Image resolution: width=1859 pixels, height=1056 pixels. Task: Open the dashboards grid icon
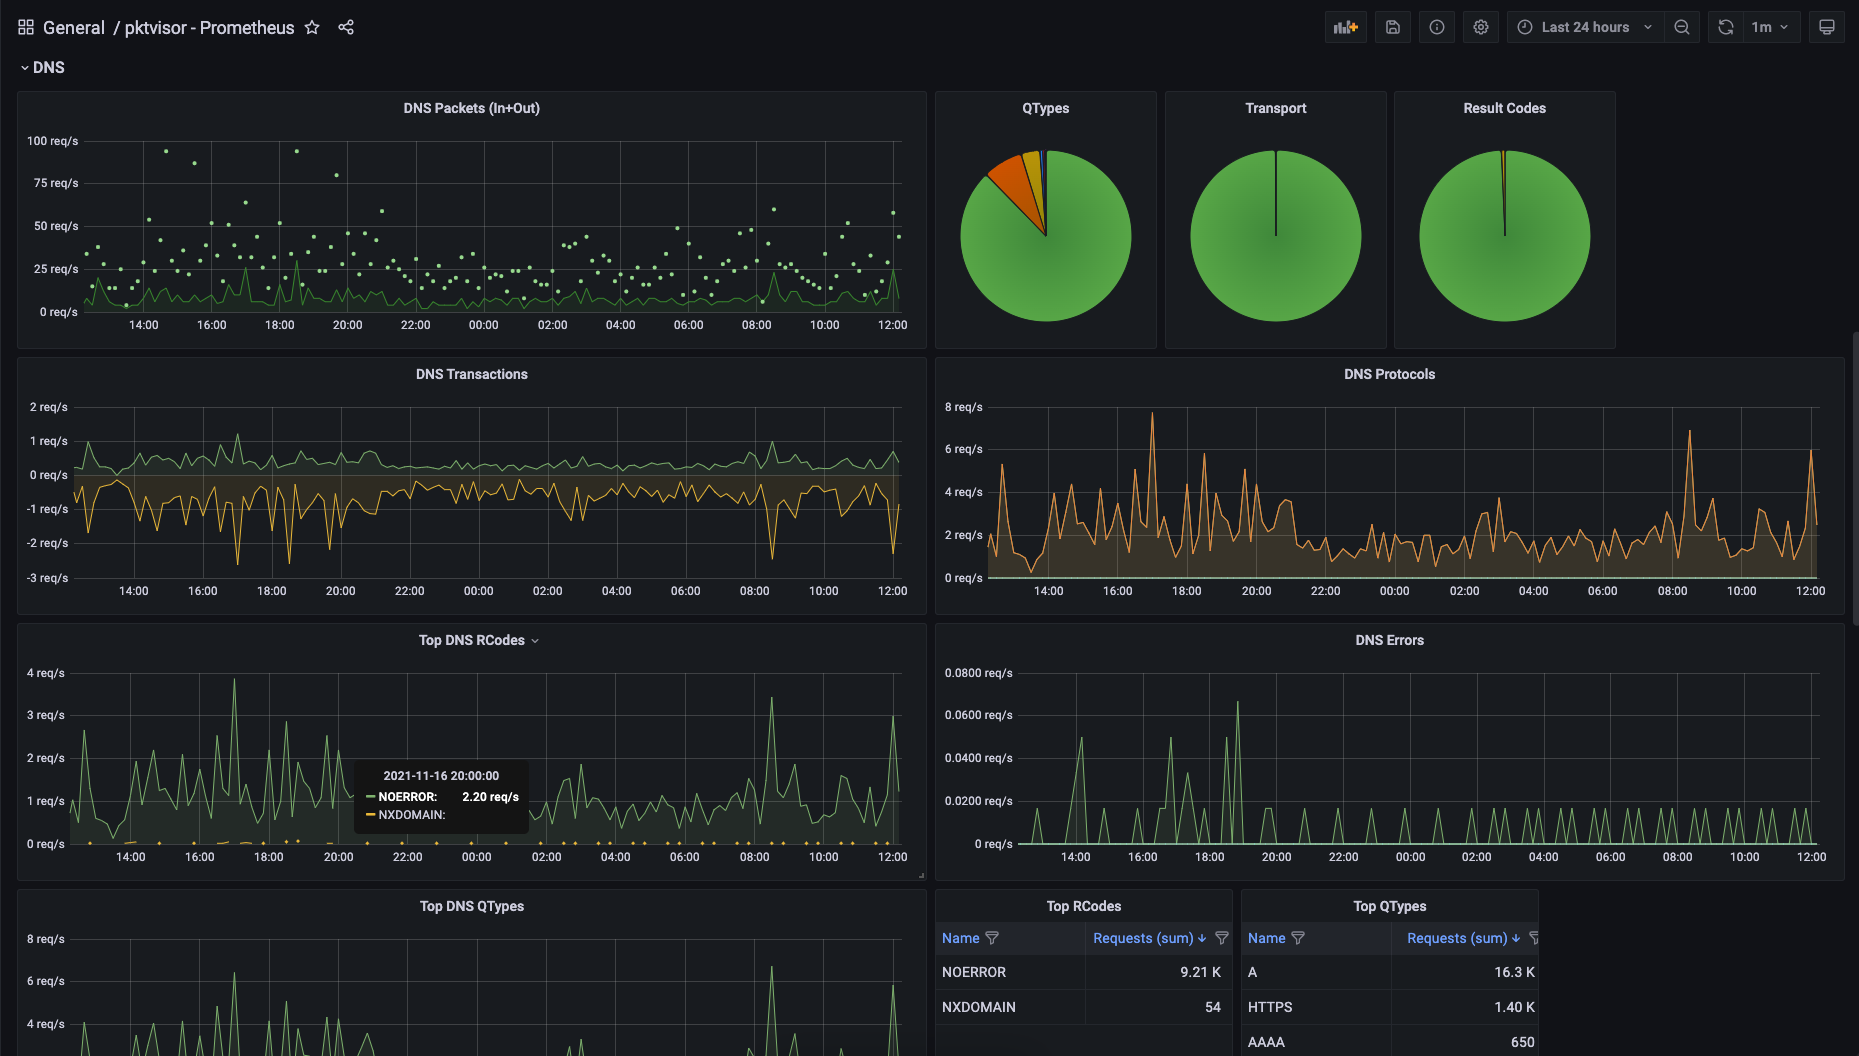pyautogui.click(x=26, y=27)
